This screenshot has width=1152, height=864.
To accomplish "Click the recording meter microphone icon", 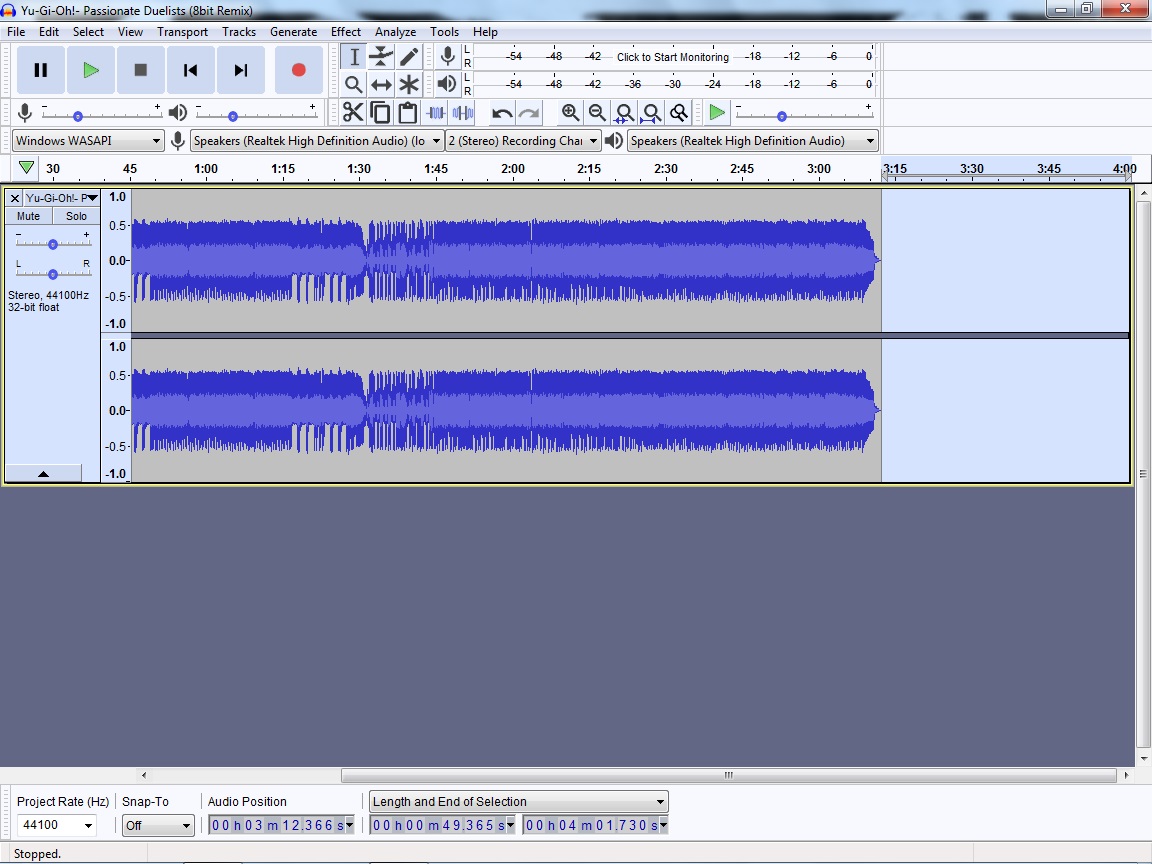I will click(x=447, y=56).
